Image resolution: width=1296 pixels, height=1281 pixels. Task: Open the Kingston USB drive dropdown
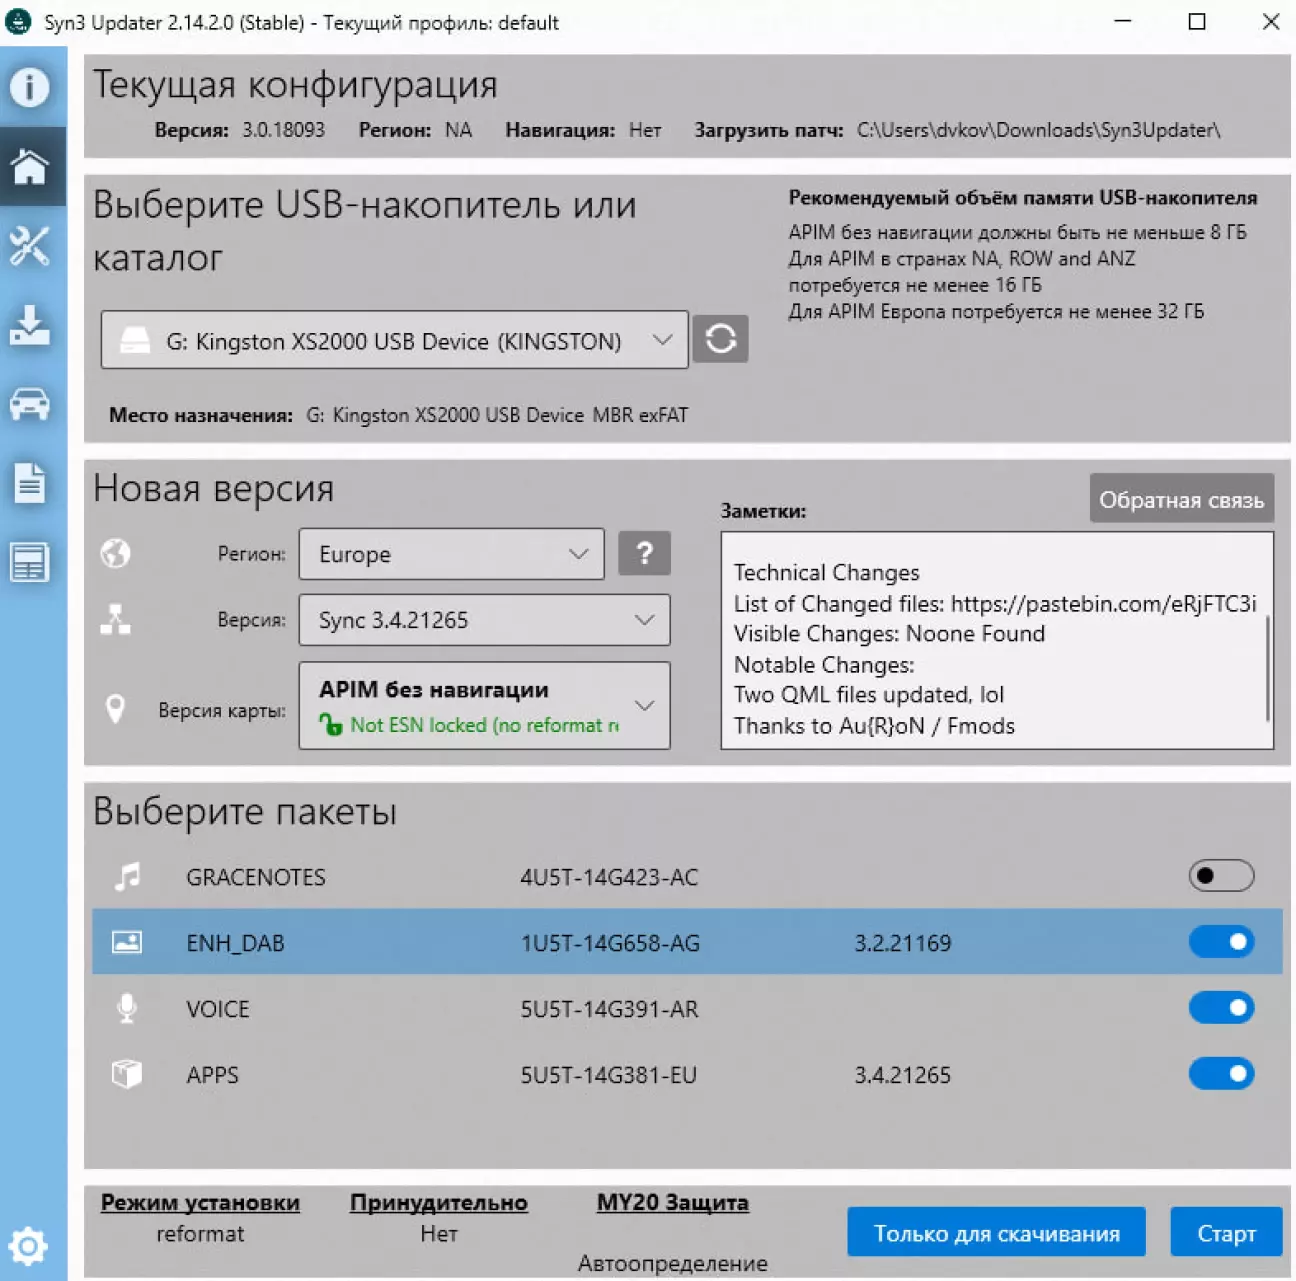(394, 341)
